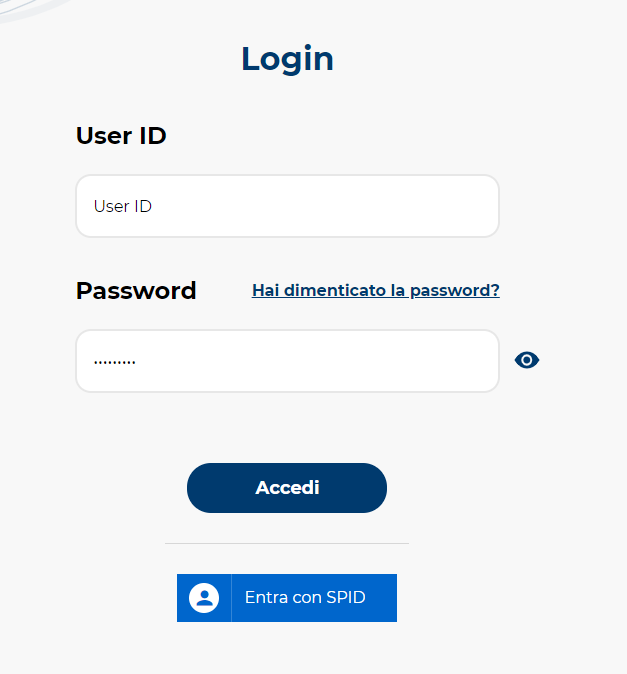Log in with SPID instead
The height and width of the screenshot is (674, 627).
pyautogui.click(x=287, y=598)
